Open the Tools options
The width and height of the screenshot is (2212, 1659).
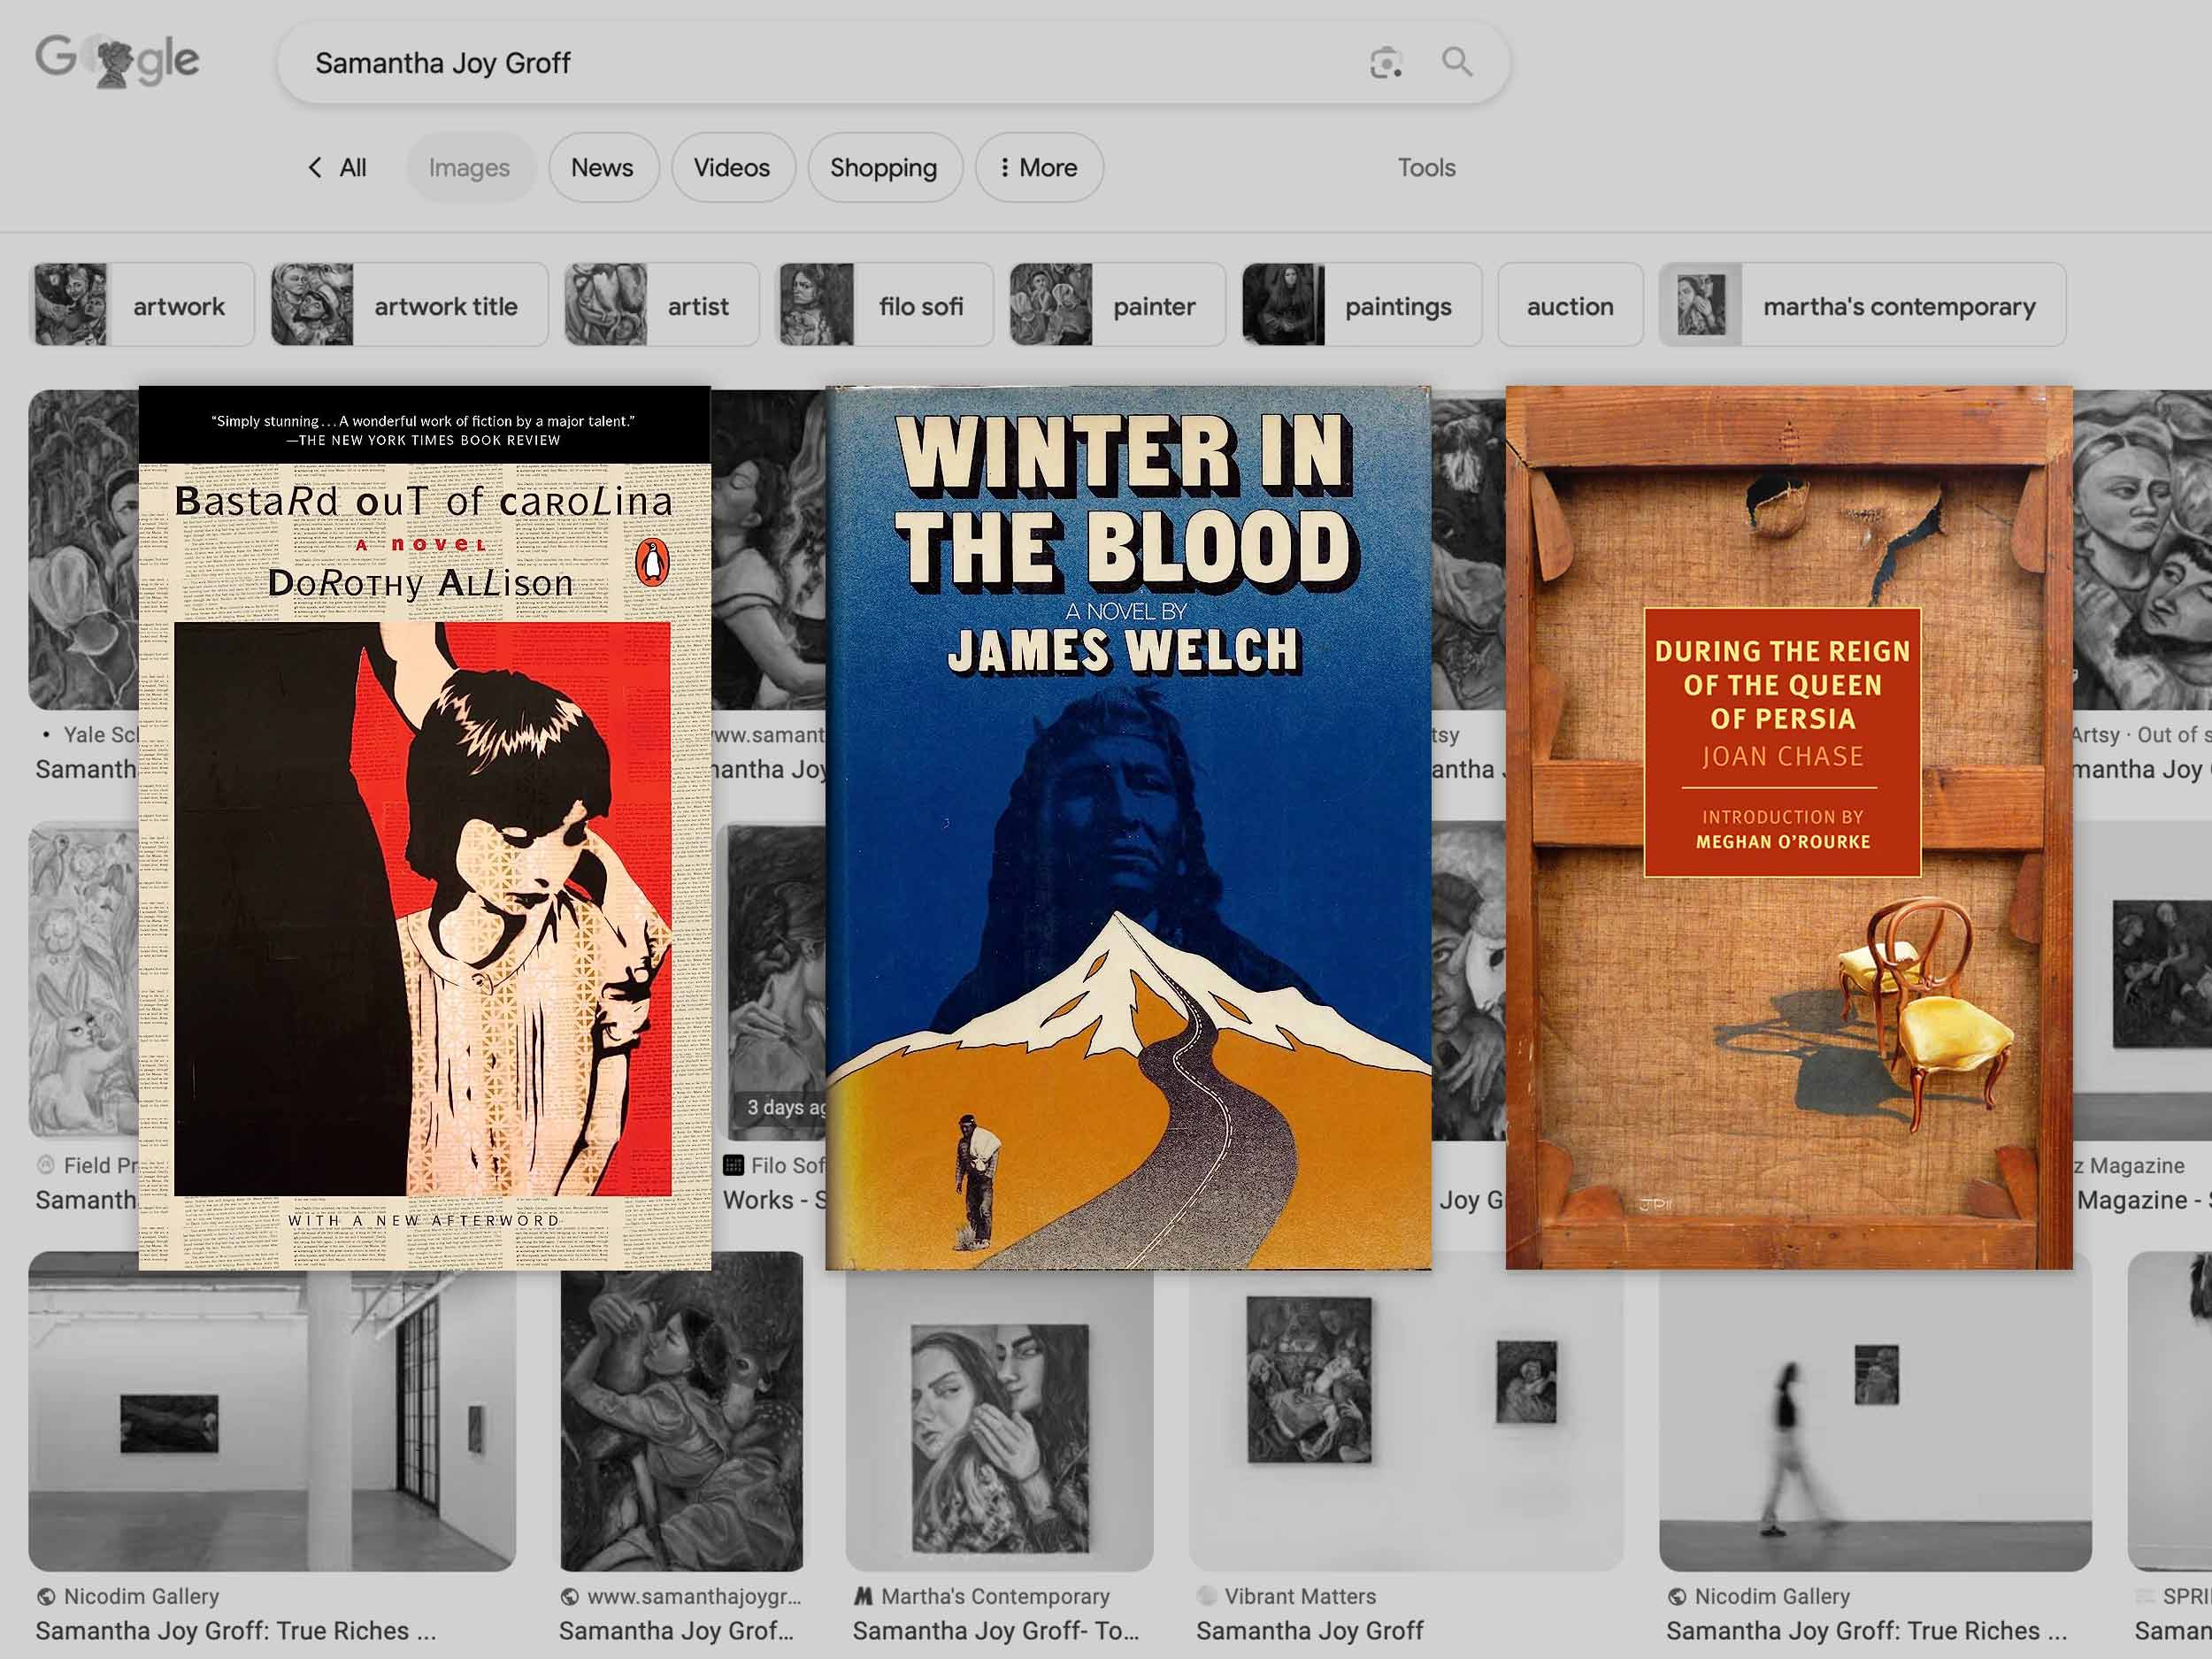point(1426,167)
